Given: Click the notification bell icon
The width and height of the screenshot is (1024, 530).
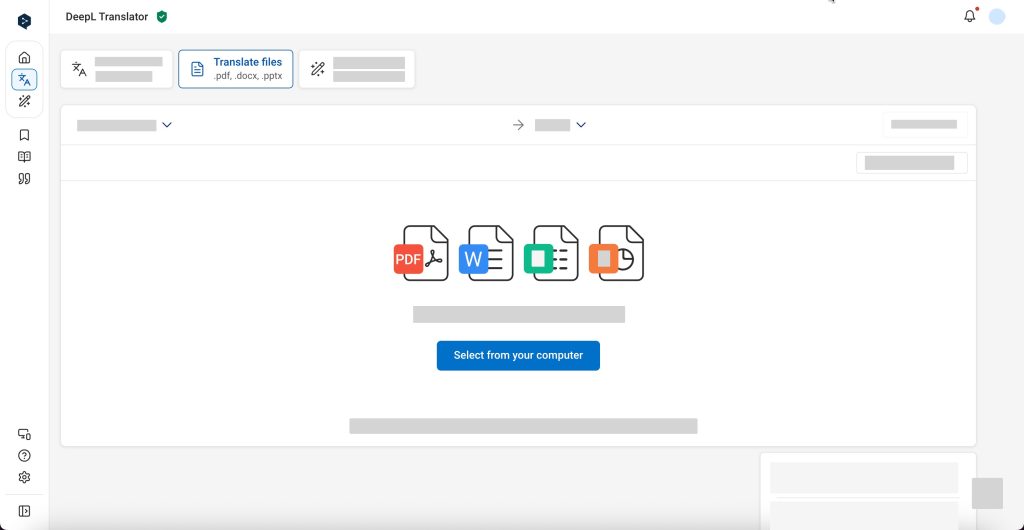Looking at the screenshot, I should click(x=969, y=17).
